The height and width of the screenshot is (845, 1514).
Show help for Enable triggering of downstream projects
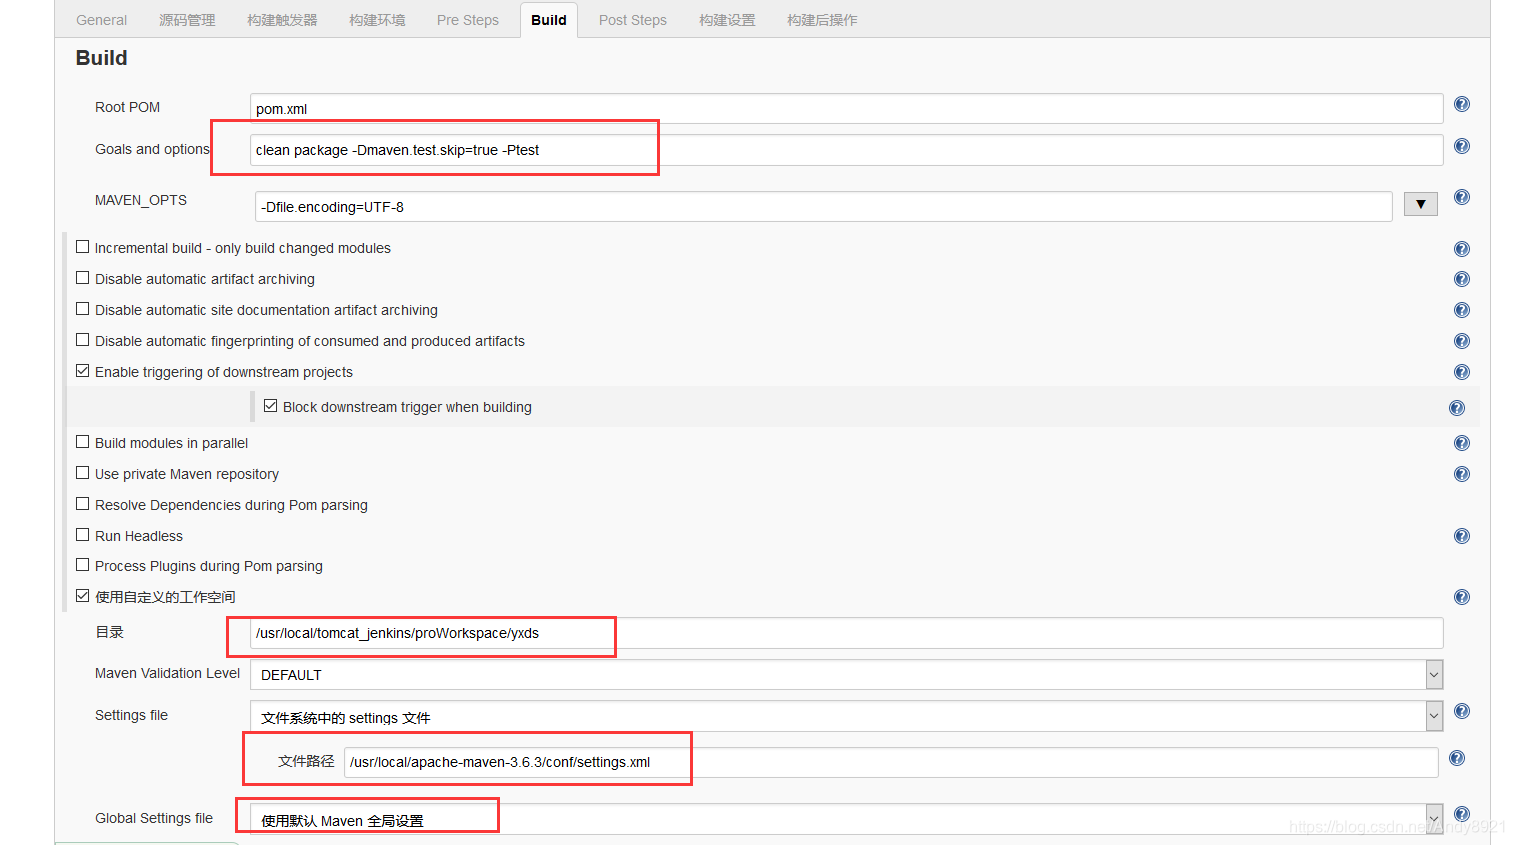pyautogui.click(x=1461, y=372)
